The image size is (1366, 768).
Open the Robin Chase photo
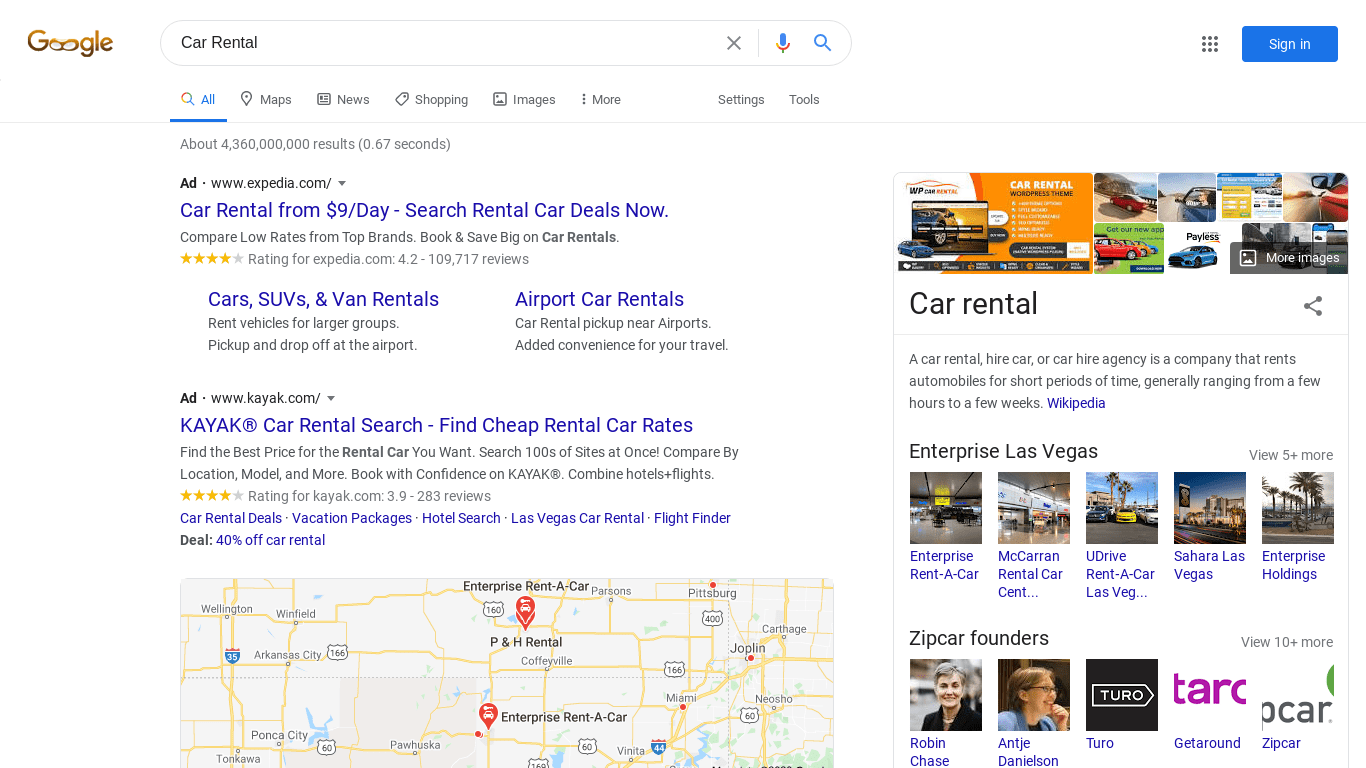[x=946, y=695]
